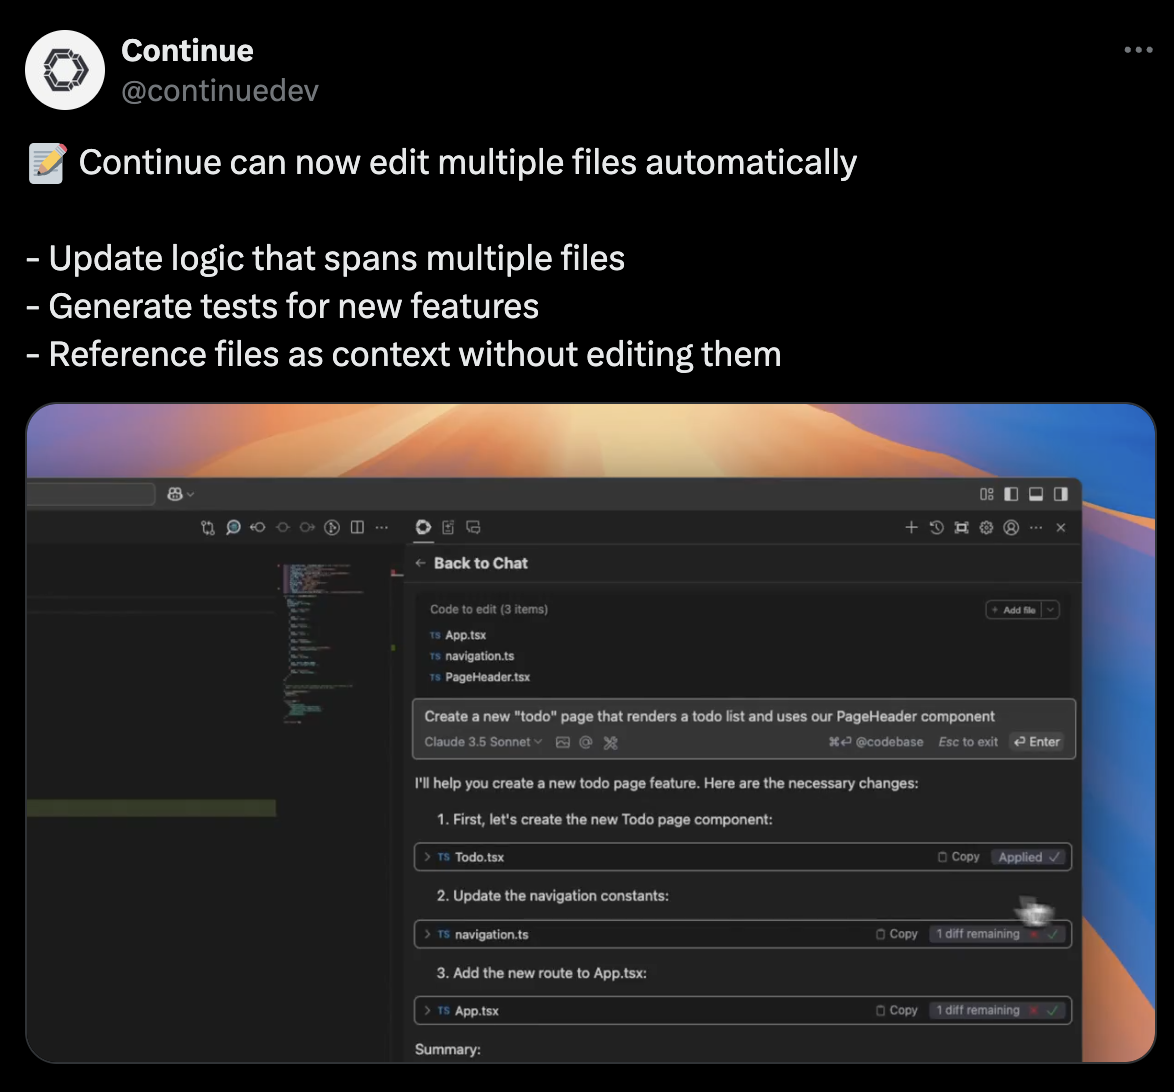Copy the Todo.tsx code block
The image size is (1174, 1092).
959,857
